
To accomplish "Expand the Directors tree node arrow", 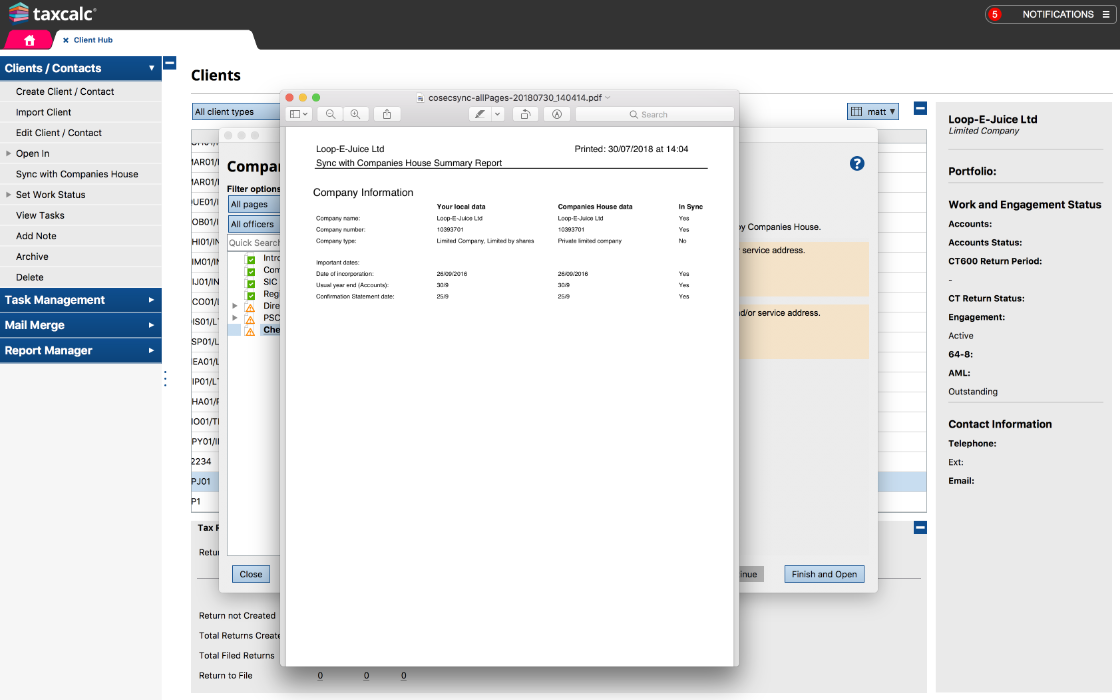I will 235,306.
